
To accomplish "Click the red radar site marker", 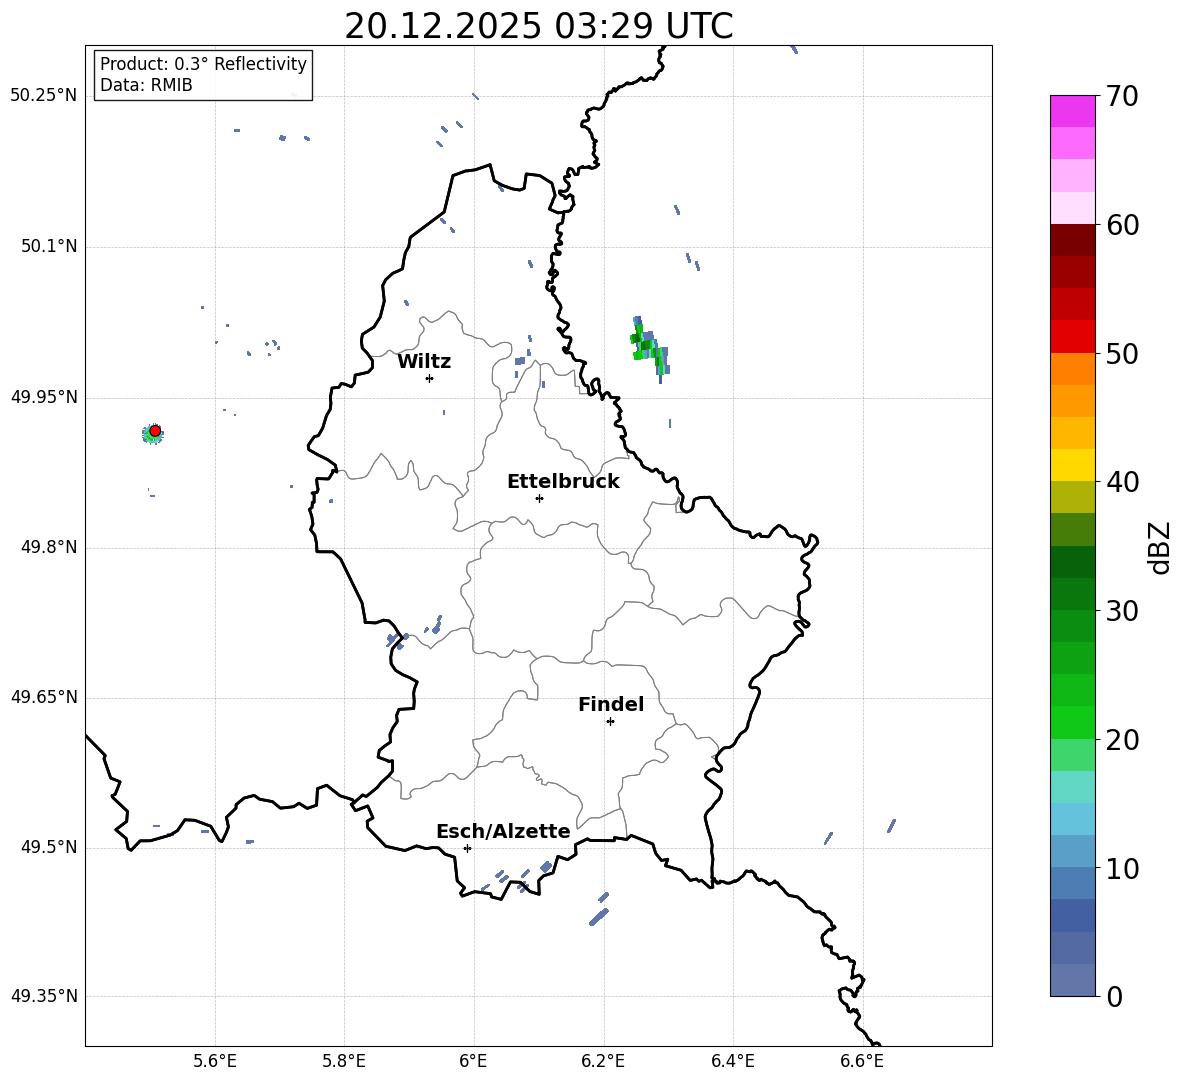I will [x=155, y=431].
